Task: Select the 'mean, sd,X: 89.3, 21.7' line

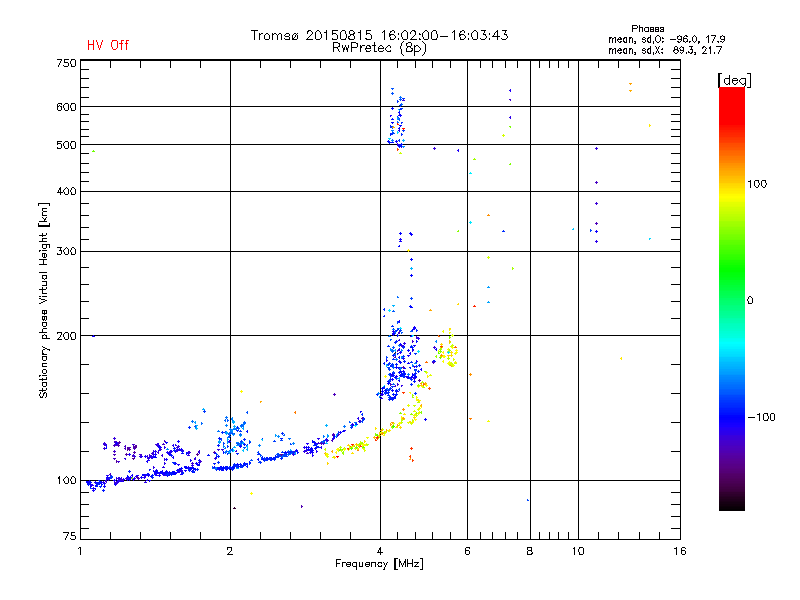Action: [x=665, y=50]
